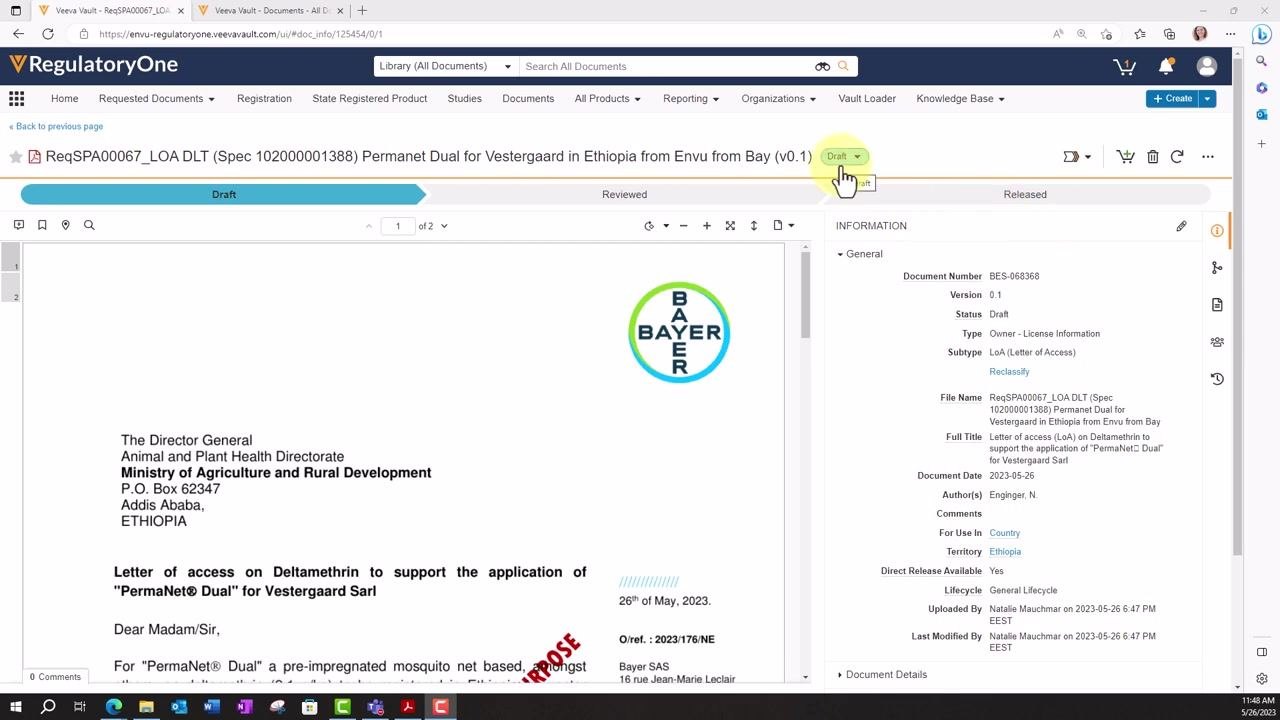Image resolution: width=1280 pixels, height=720 pixels.
Task: Open page number dropdown chevron
Action: [444, 226]
